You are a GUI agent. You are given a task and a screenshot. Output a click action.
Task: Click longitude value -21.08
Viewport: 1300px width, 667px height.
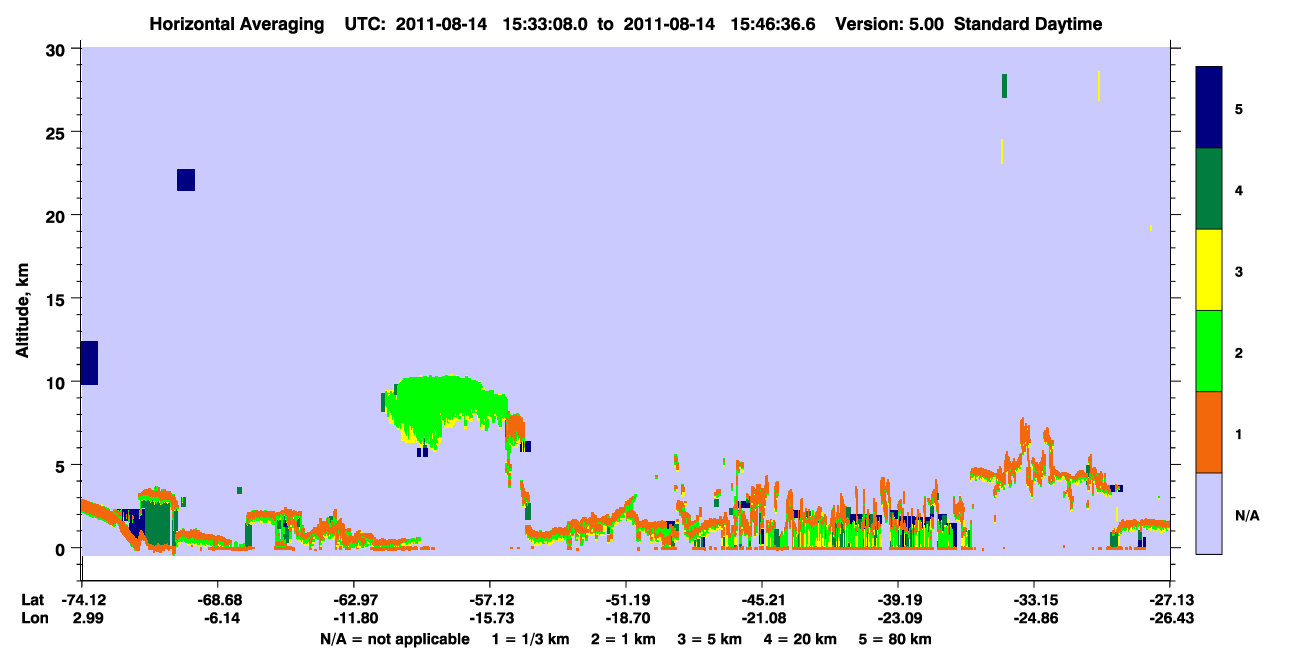(762, 619)
